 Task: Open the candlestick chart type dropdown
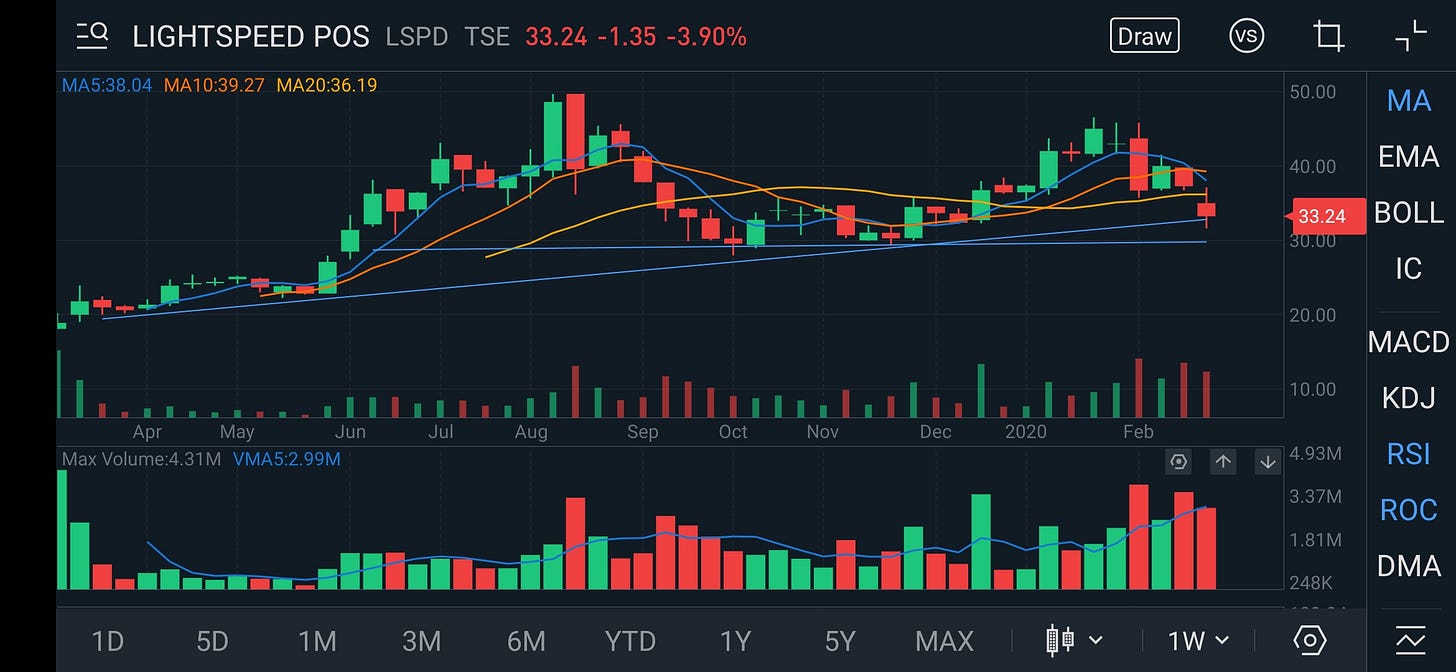(1074, 640)
